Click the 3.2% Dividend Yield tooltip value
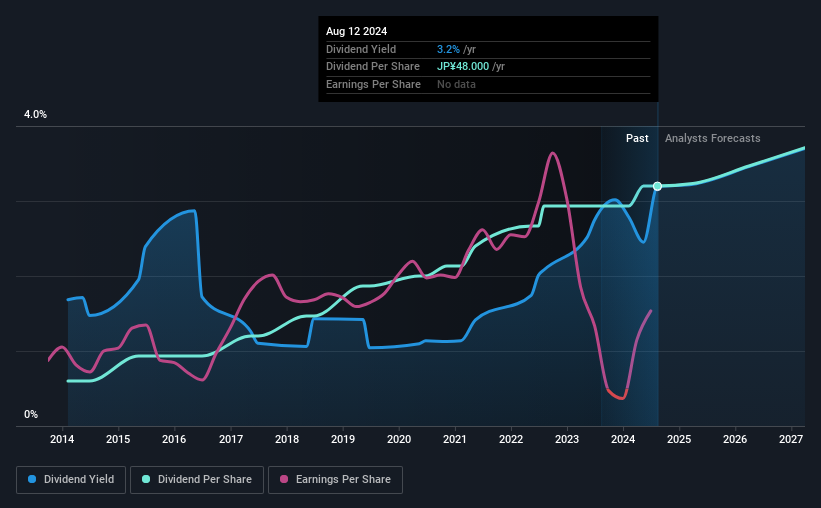Screen dimensions: 821x508 tap(448, 49)
